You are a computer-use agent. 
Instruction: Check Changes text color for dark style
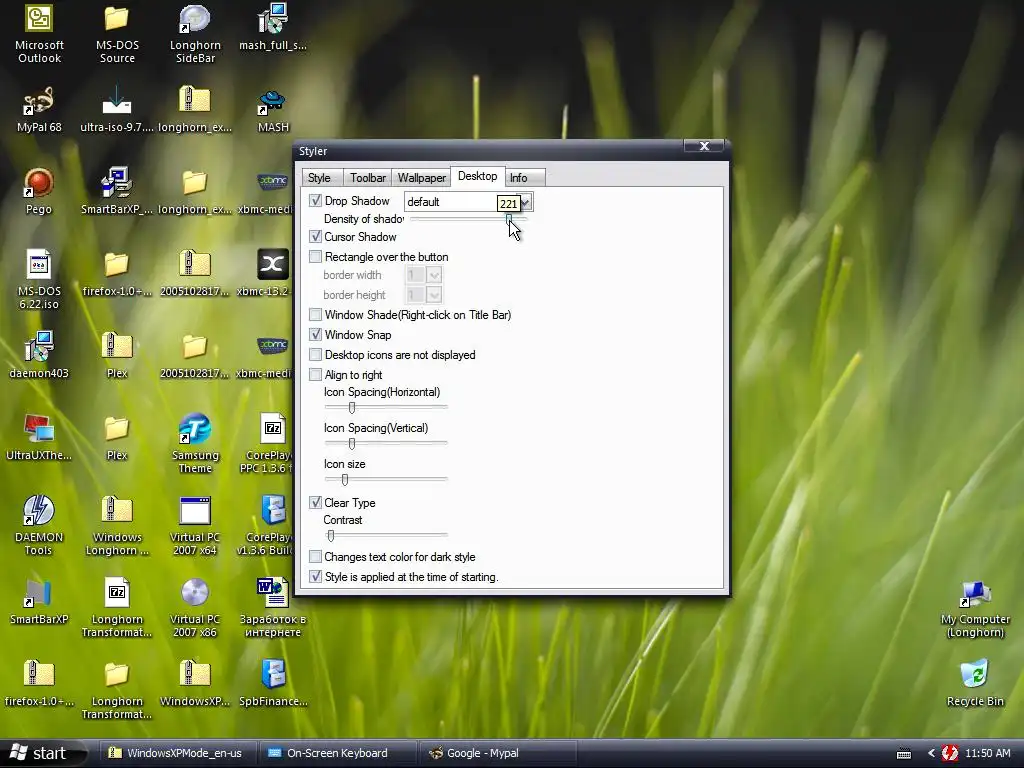pyautogui.click(x=315, y=556)
